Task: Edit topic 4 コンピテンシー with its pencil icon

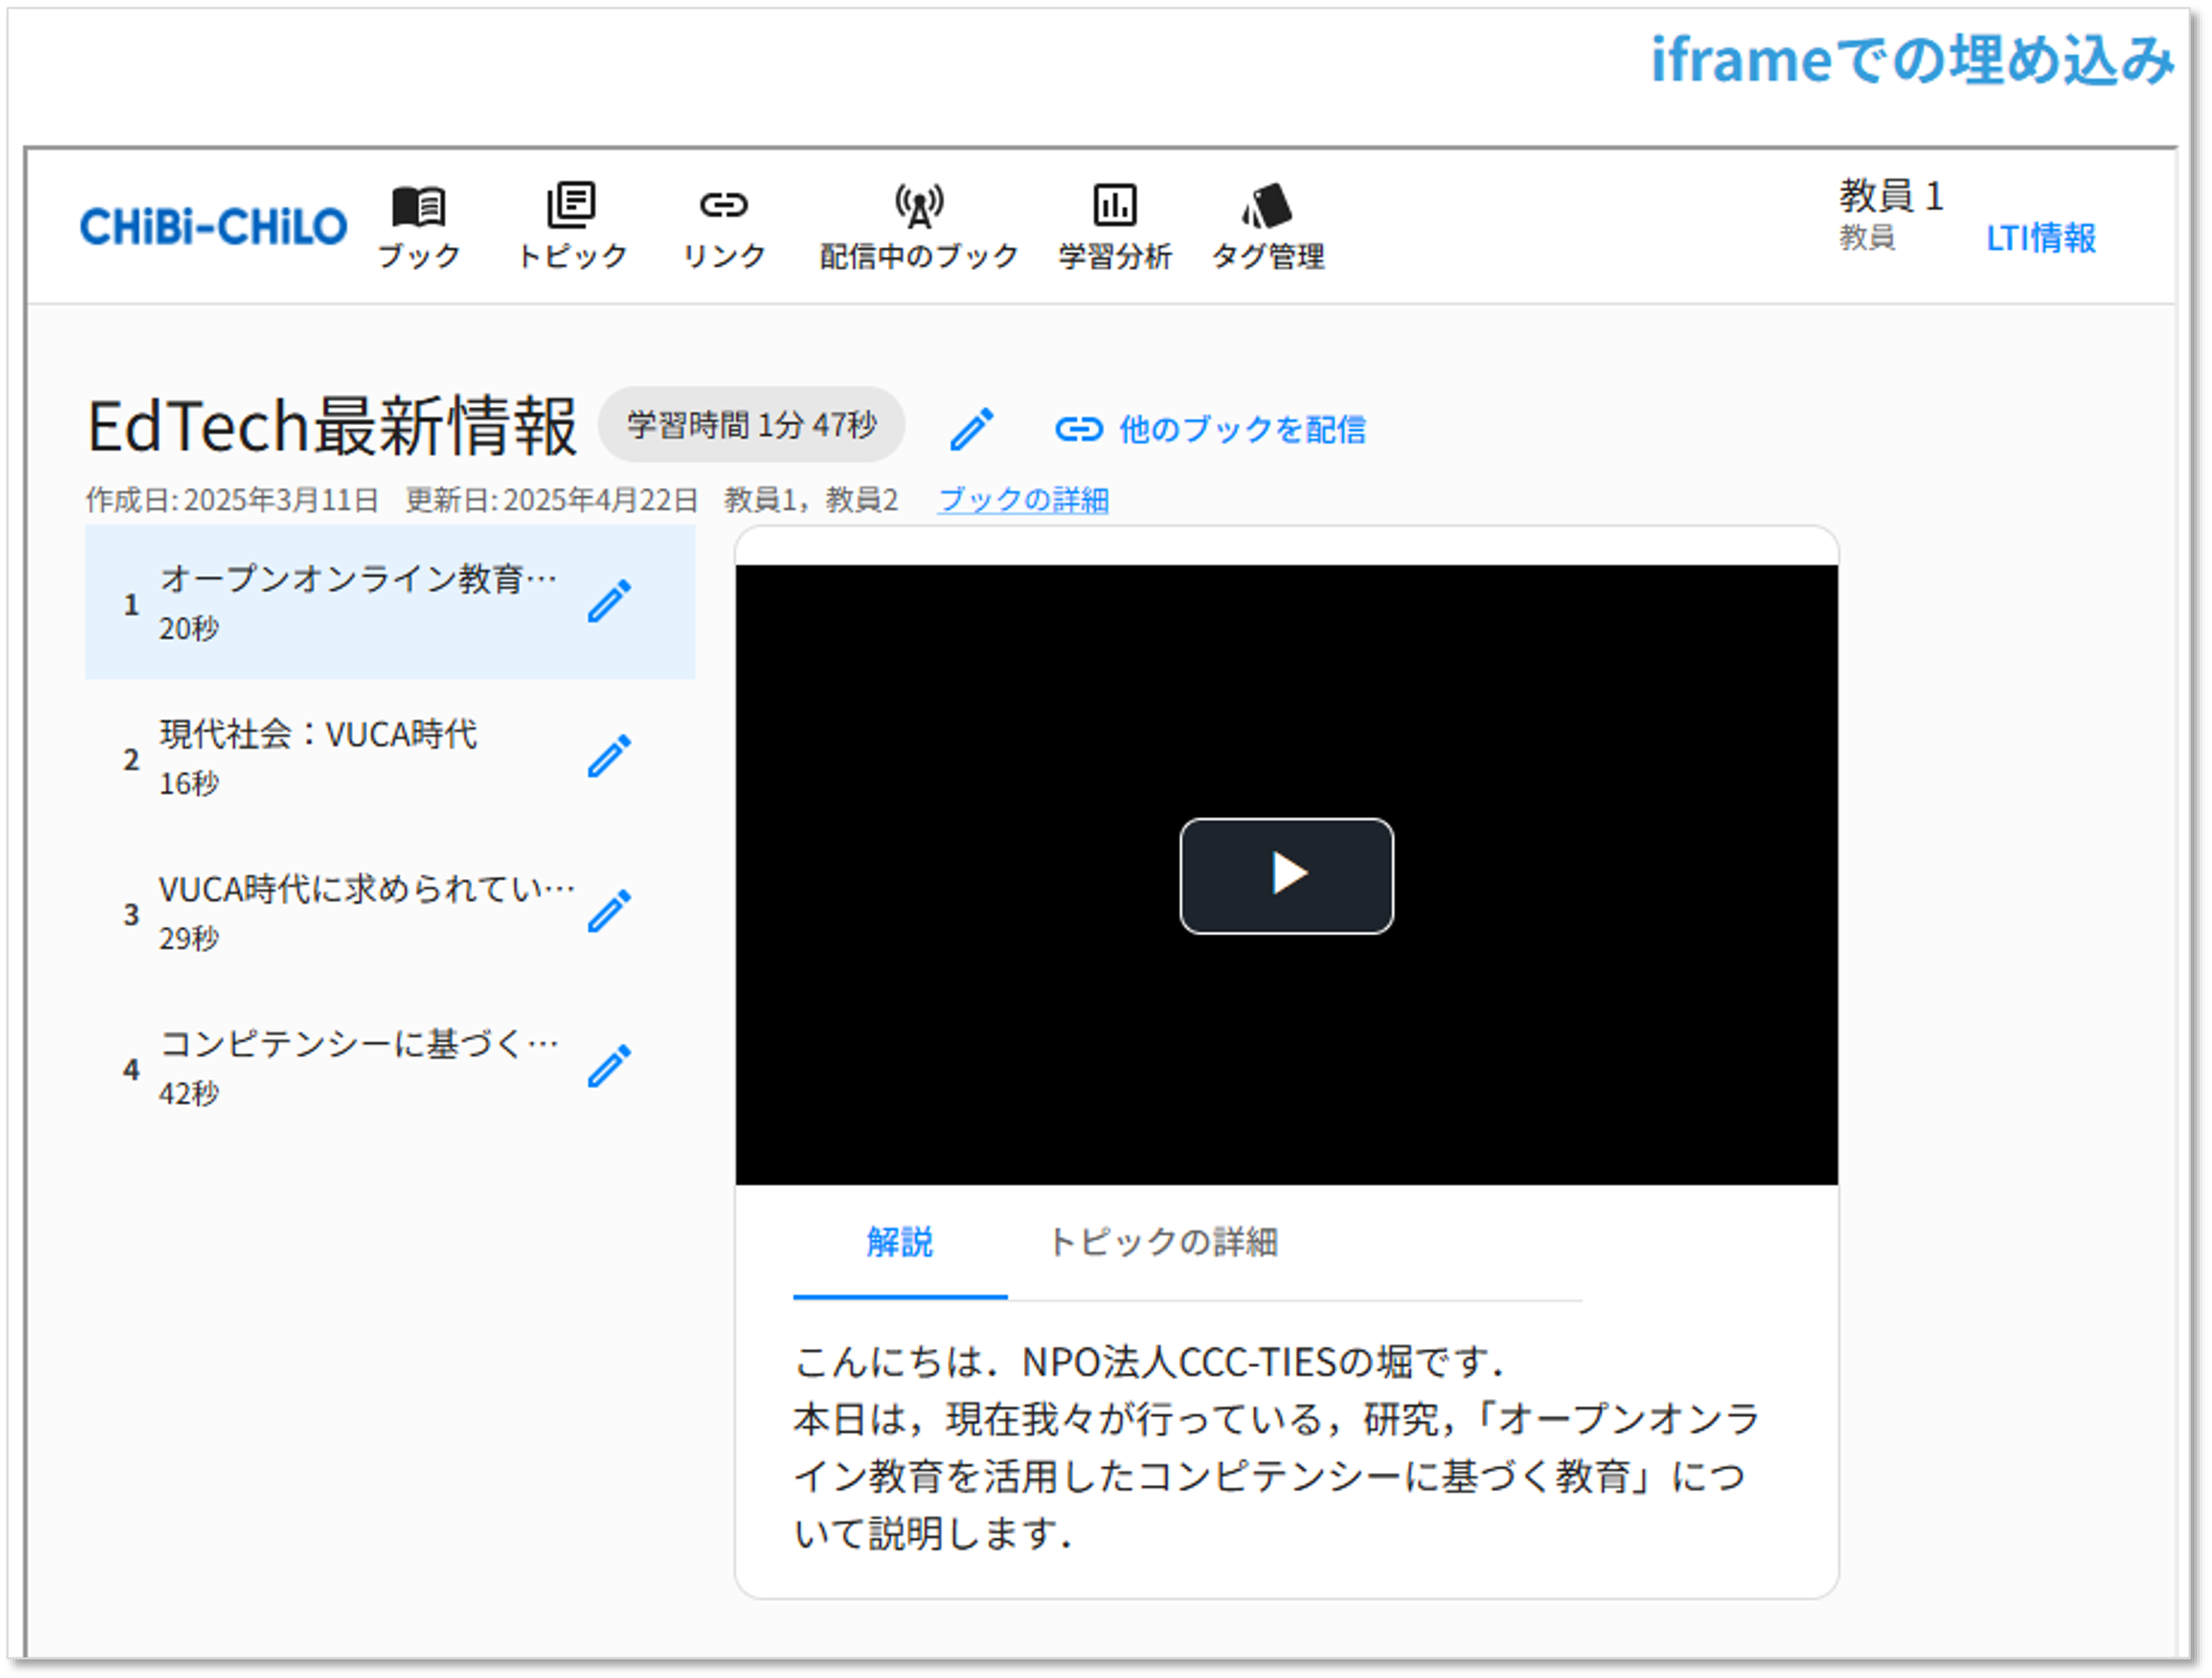Action: 609,1066
